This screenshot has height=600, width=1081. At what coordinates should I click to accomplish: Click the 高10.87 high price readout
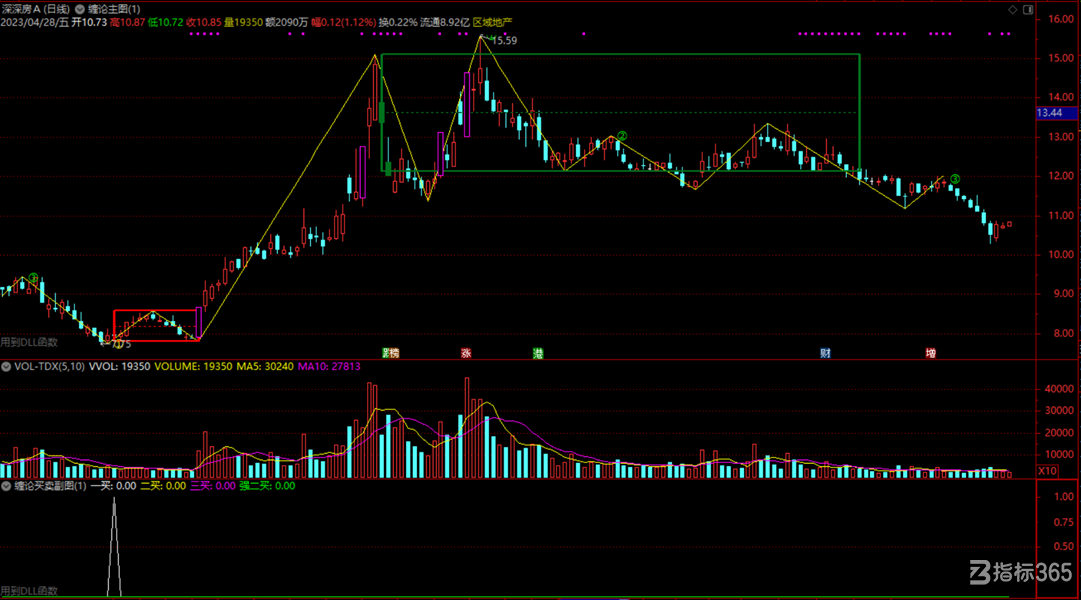128,22
